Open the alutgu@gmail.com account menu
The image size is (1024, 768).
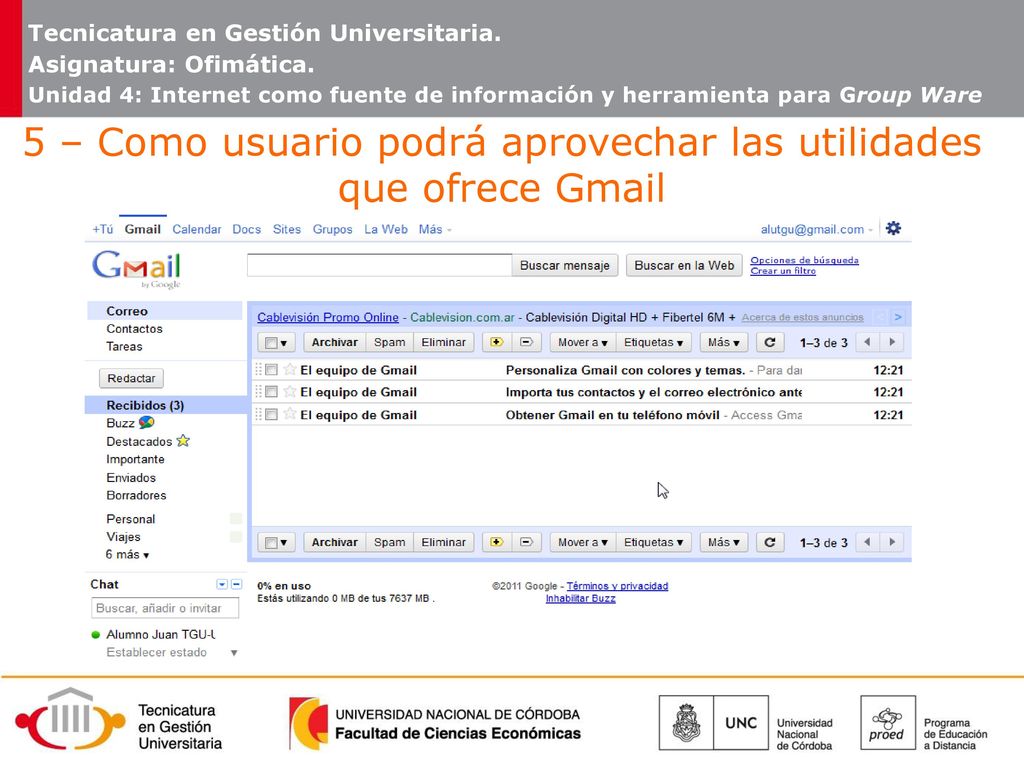(816, 229)
